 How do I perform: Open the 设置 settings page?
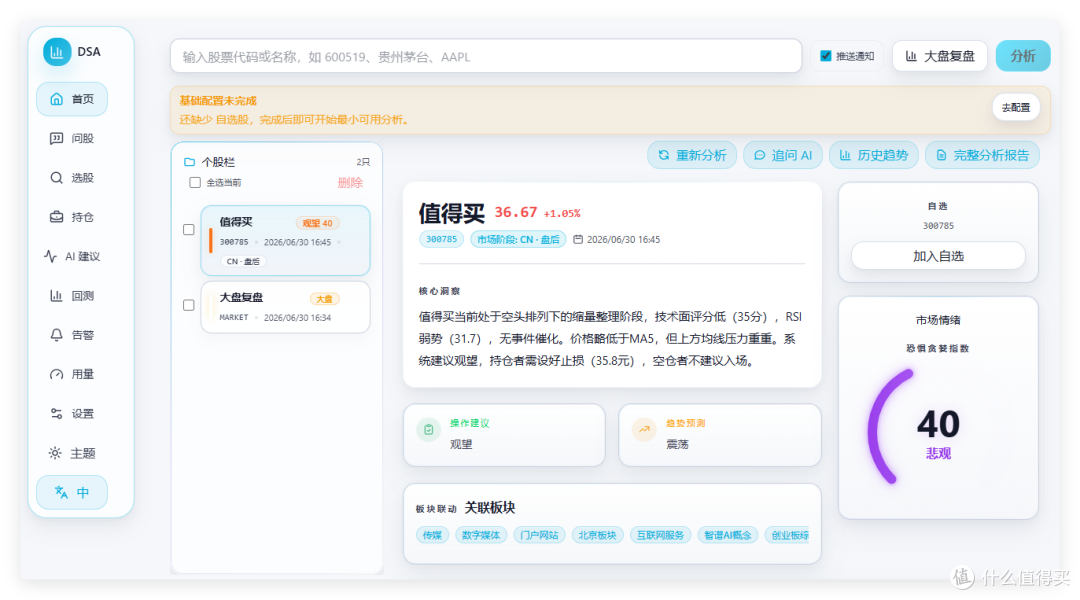click(72, 413)
